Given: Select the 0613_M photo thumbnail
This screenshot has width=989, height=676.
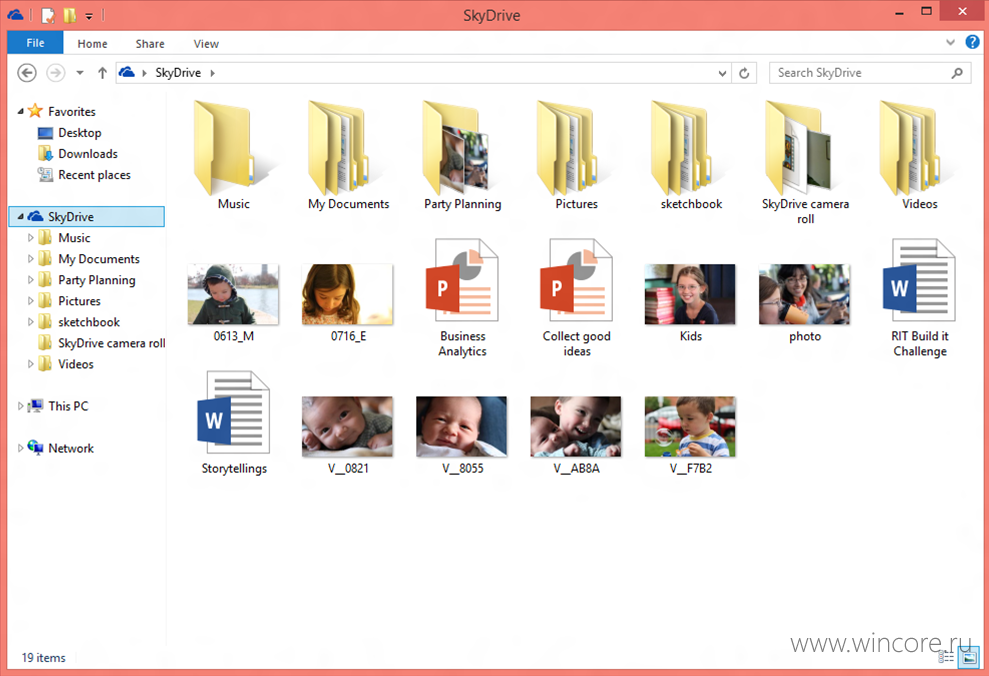Looking at the screenshot, I should click(233, 294).
